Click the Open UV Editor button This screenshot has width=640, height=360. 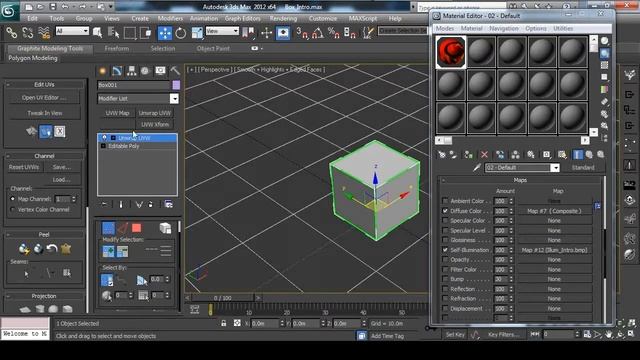pyautogui.click(x=44, y=98)
